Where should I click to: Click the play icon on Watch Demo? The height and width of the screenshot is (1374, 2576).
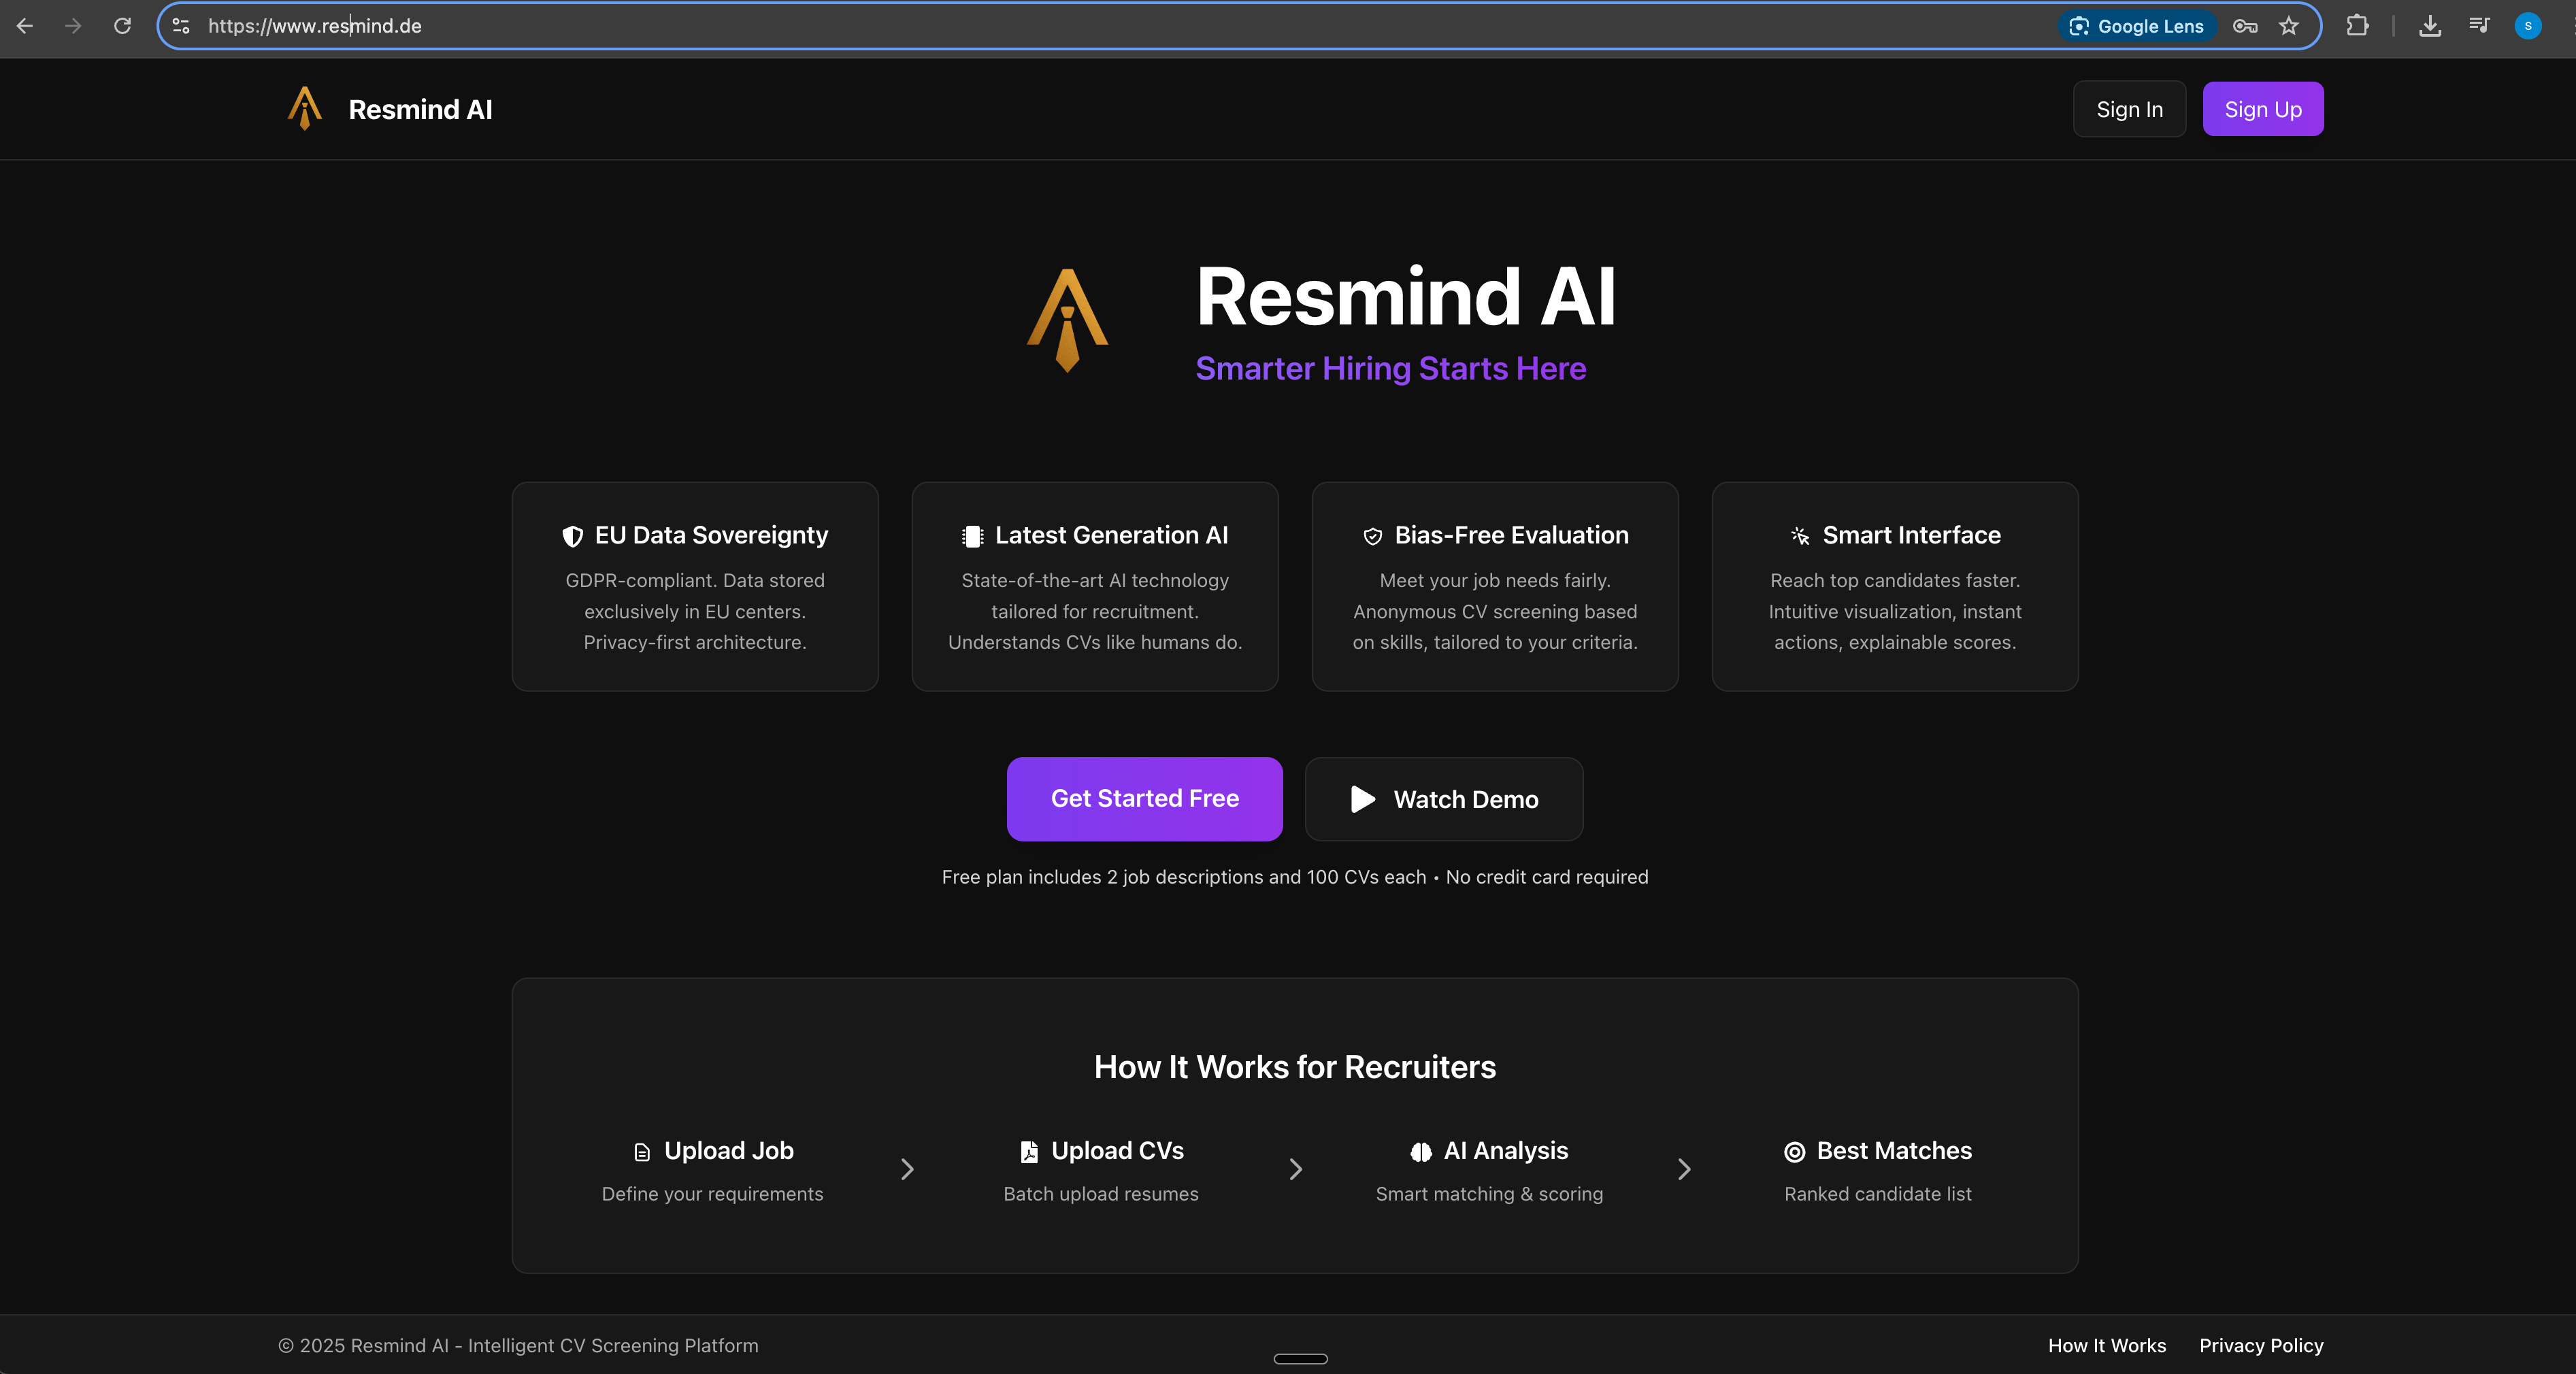point(1362,799)
